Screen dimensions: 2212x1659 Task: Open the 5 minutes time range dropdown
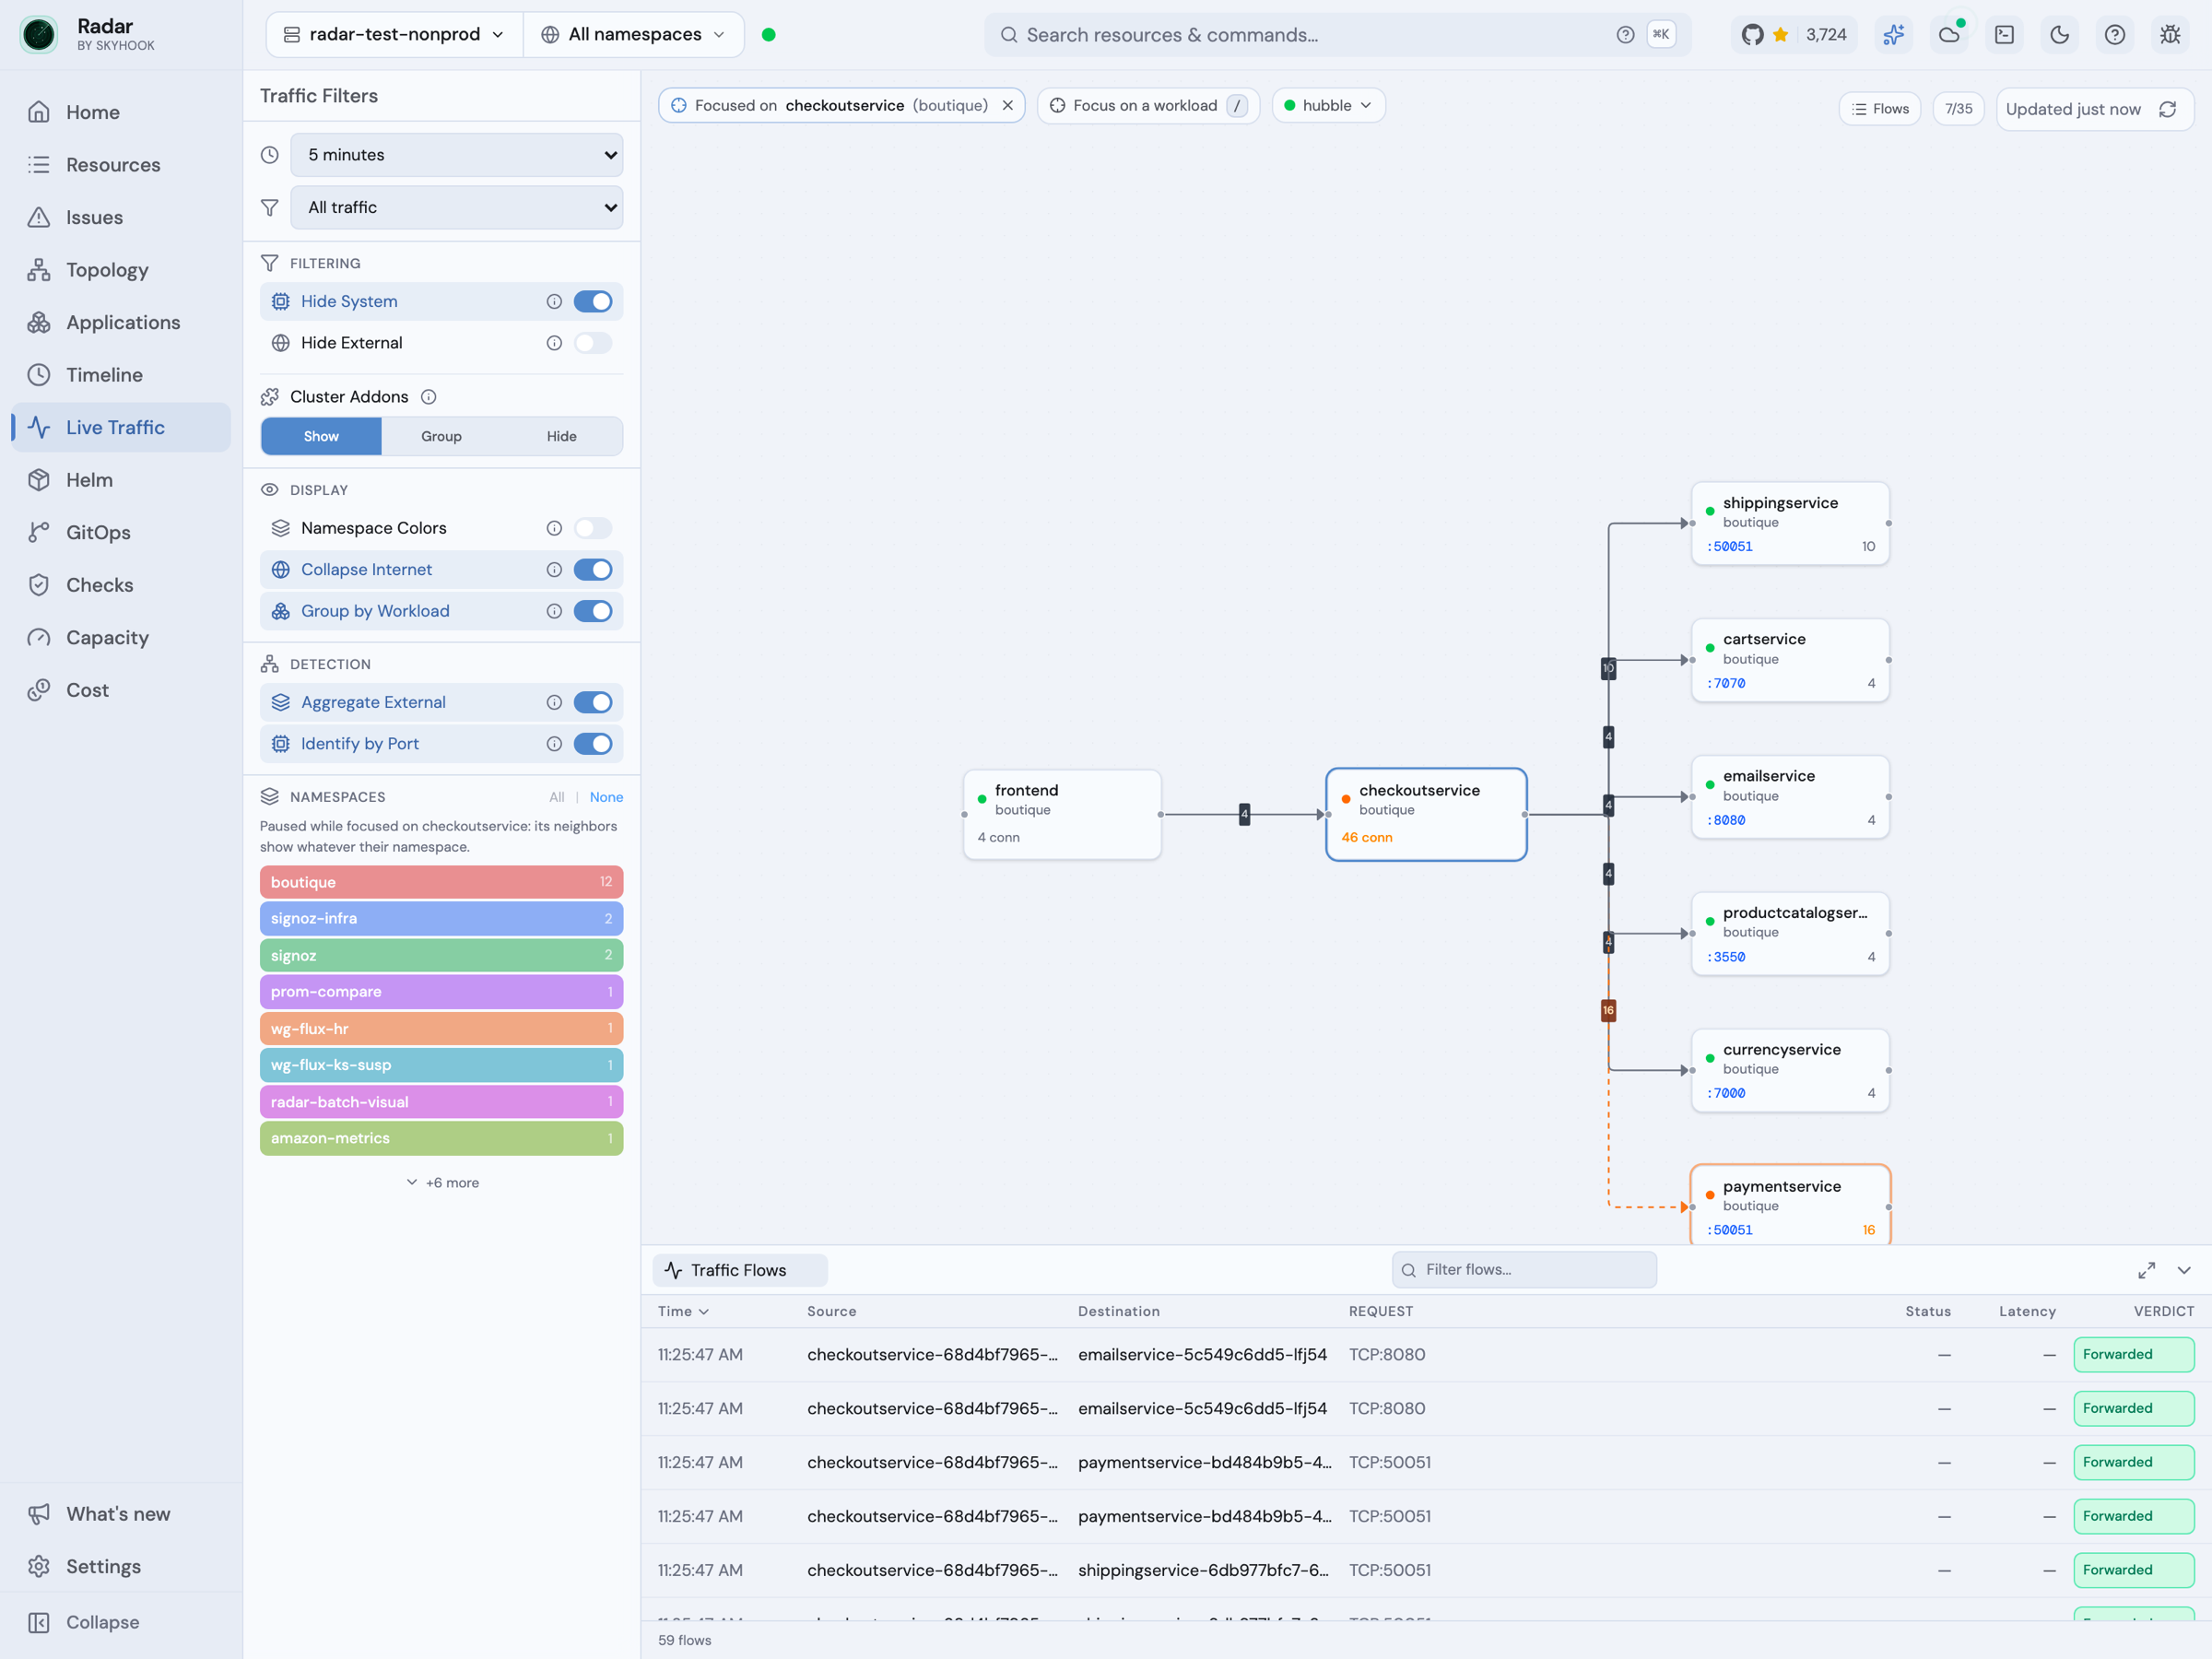pos(457,155)
